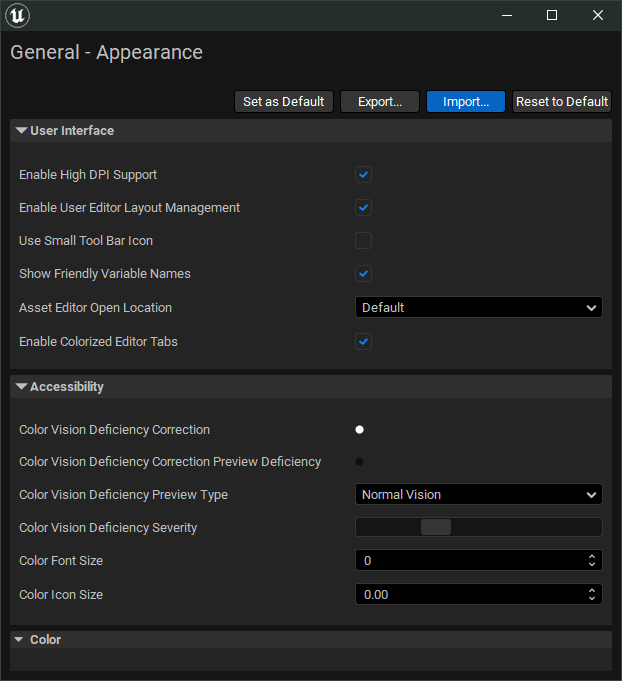Viewport: 622px width, 681px height.
Task: Click the Export... button
Action: click(x=380, y=102)
